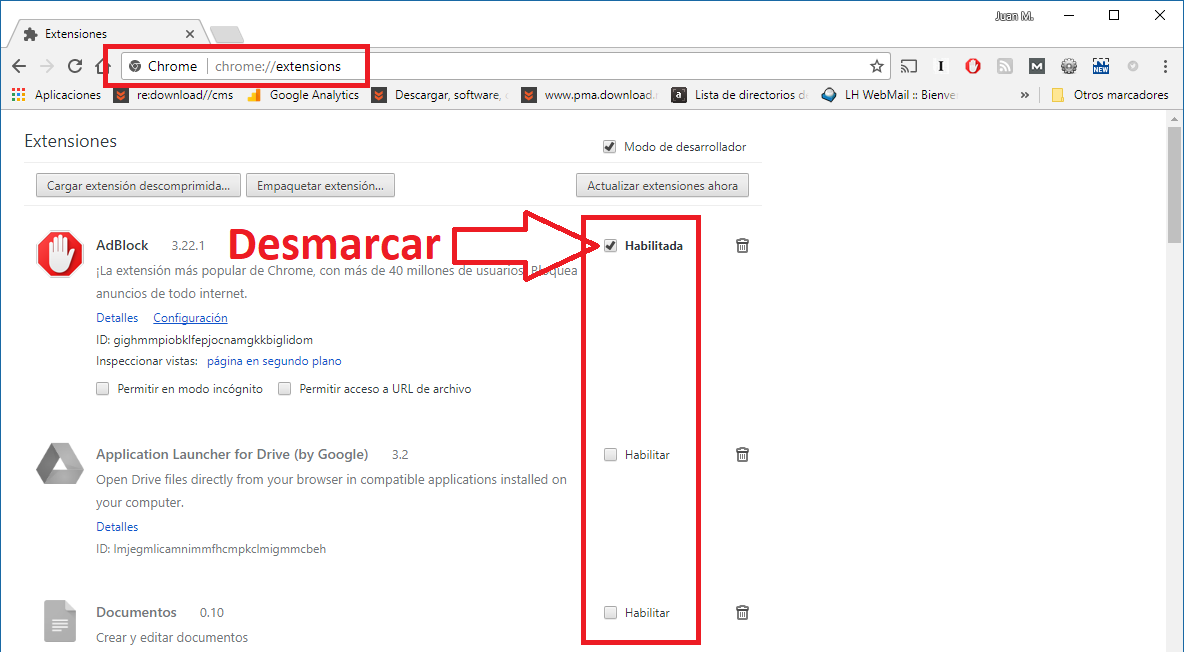The image size is (1184, 652).
Task: Open the M mail extension icon
Action: coord(1037,66)
